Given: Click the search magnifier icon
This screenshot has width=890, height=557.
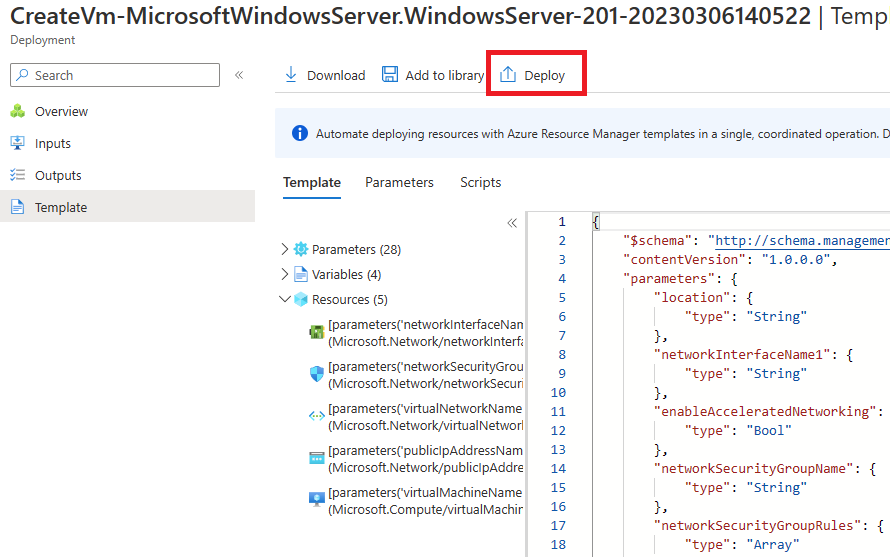Looking at the screenshot, I should point(23,75).
